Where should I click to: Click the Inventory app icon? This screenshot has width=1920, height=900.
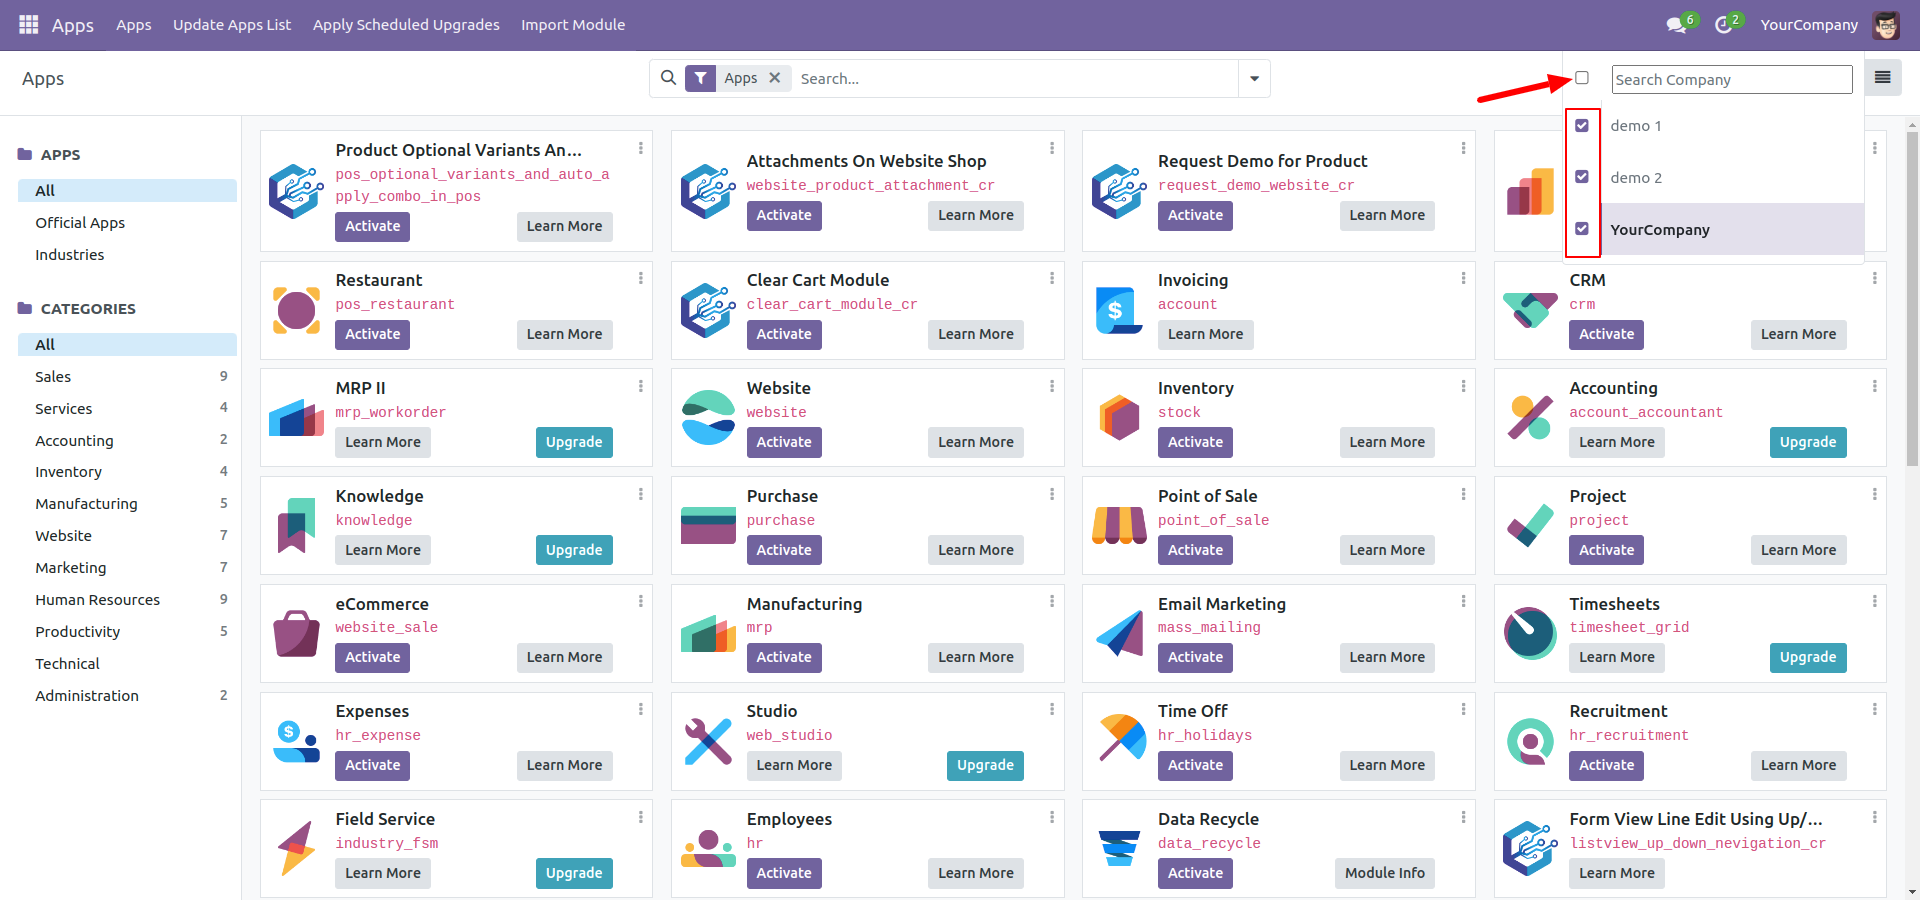pyautogui.click(x=1119, y=419)
